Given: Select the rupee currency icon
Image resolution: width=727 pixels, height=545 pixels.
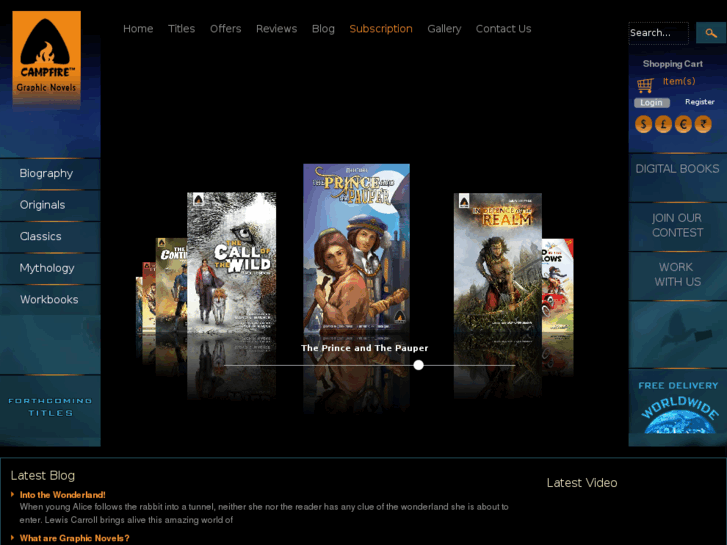Looking at the screenshot, I should coord(703,124).
